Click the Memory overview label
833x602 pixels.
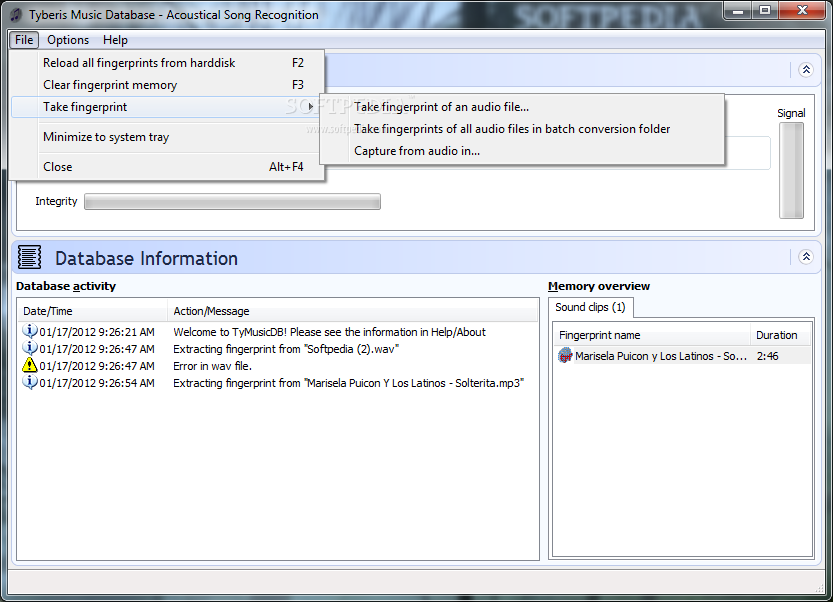point(599,286)
